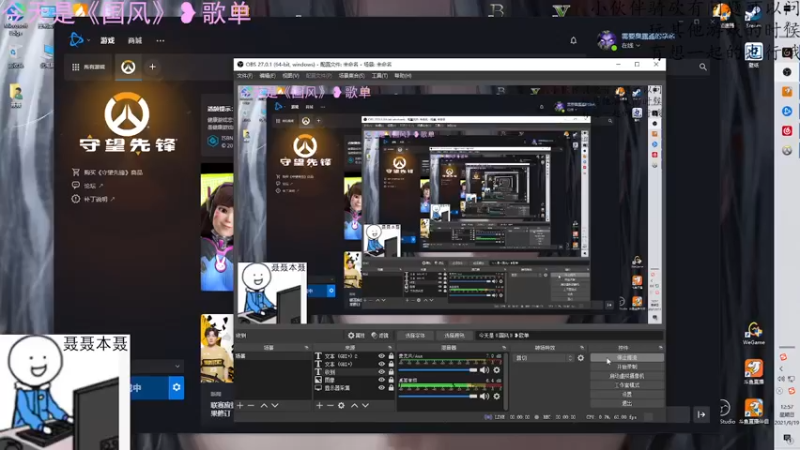Switch to Battle.net 商城 shop tab
Image resolution: width=800 pixels, height=450 pixels.
[135, 40]
